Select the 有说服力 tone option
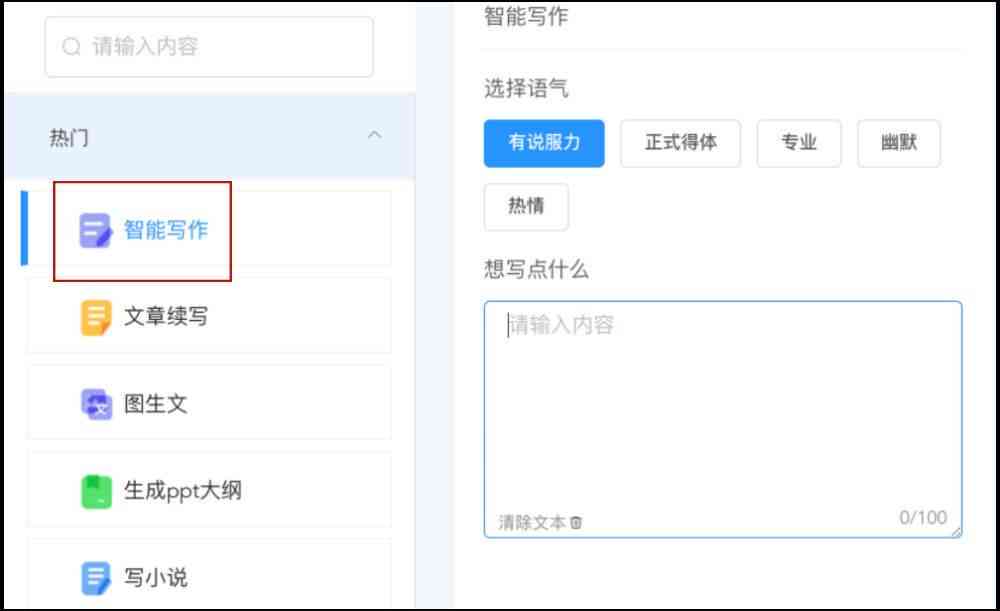Image resolution: width=1000 pixels, height=611 pixels. pyautogui.click(x=544, y=143)
